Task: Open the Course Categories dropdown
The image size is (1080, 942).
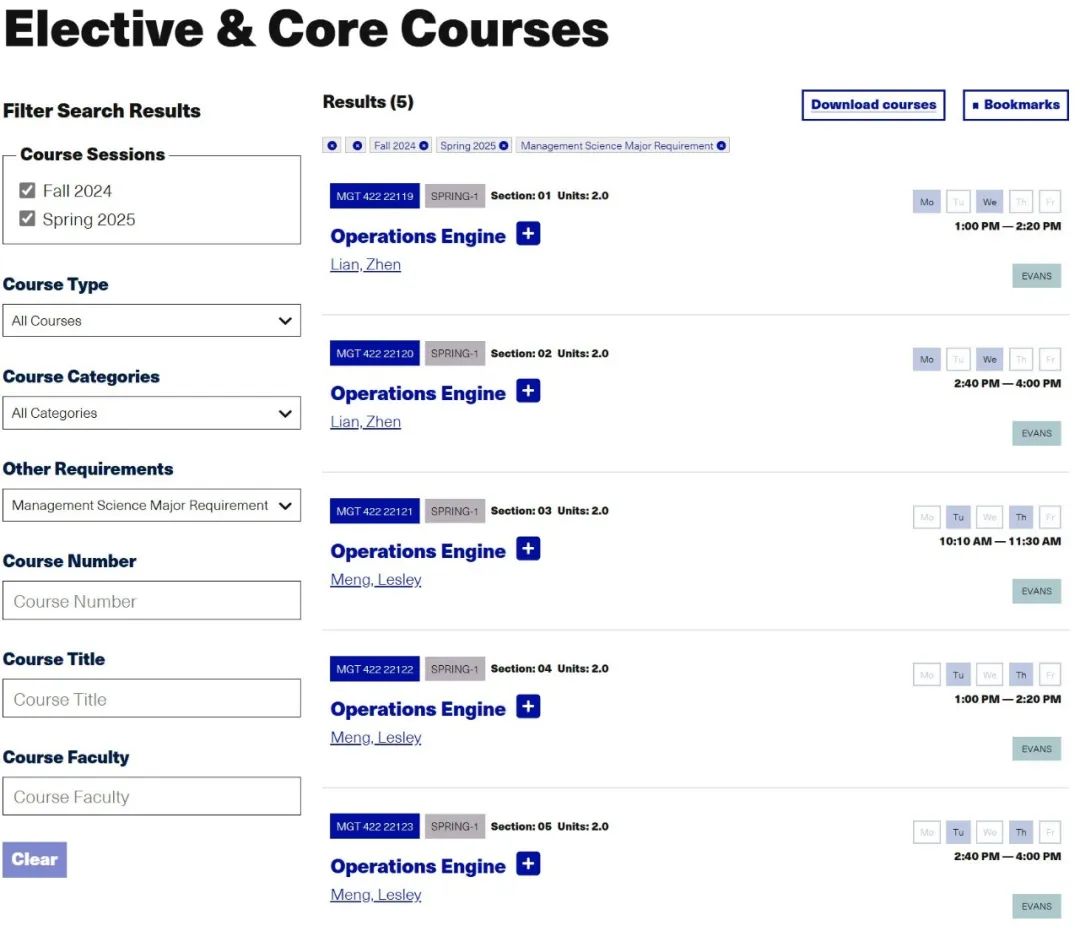Action: pyautogui.click(x=151, y=413)
